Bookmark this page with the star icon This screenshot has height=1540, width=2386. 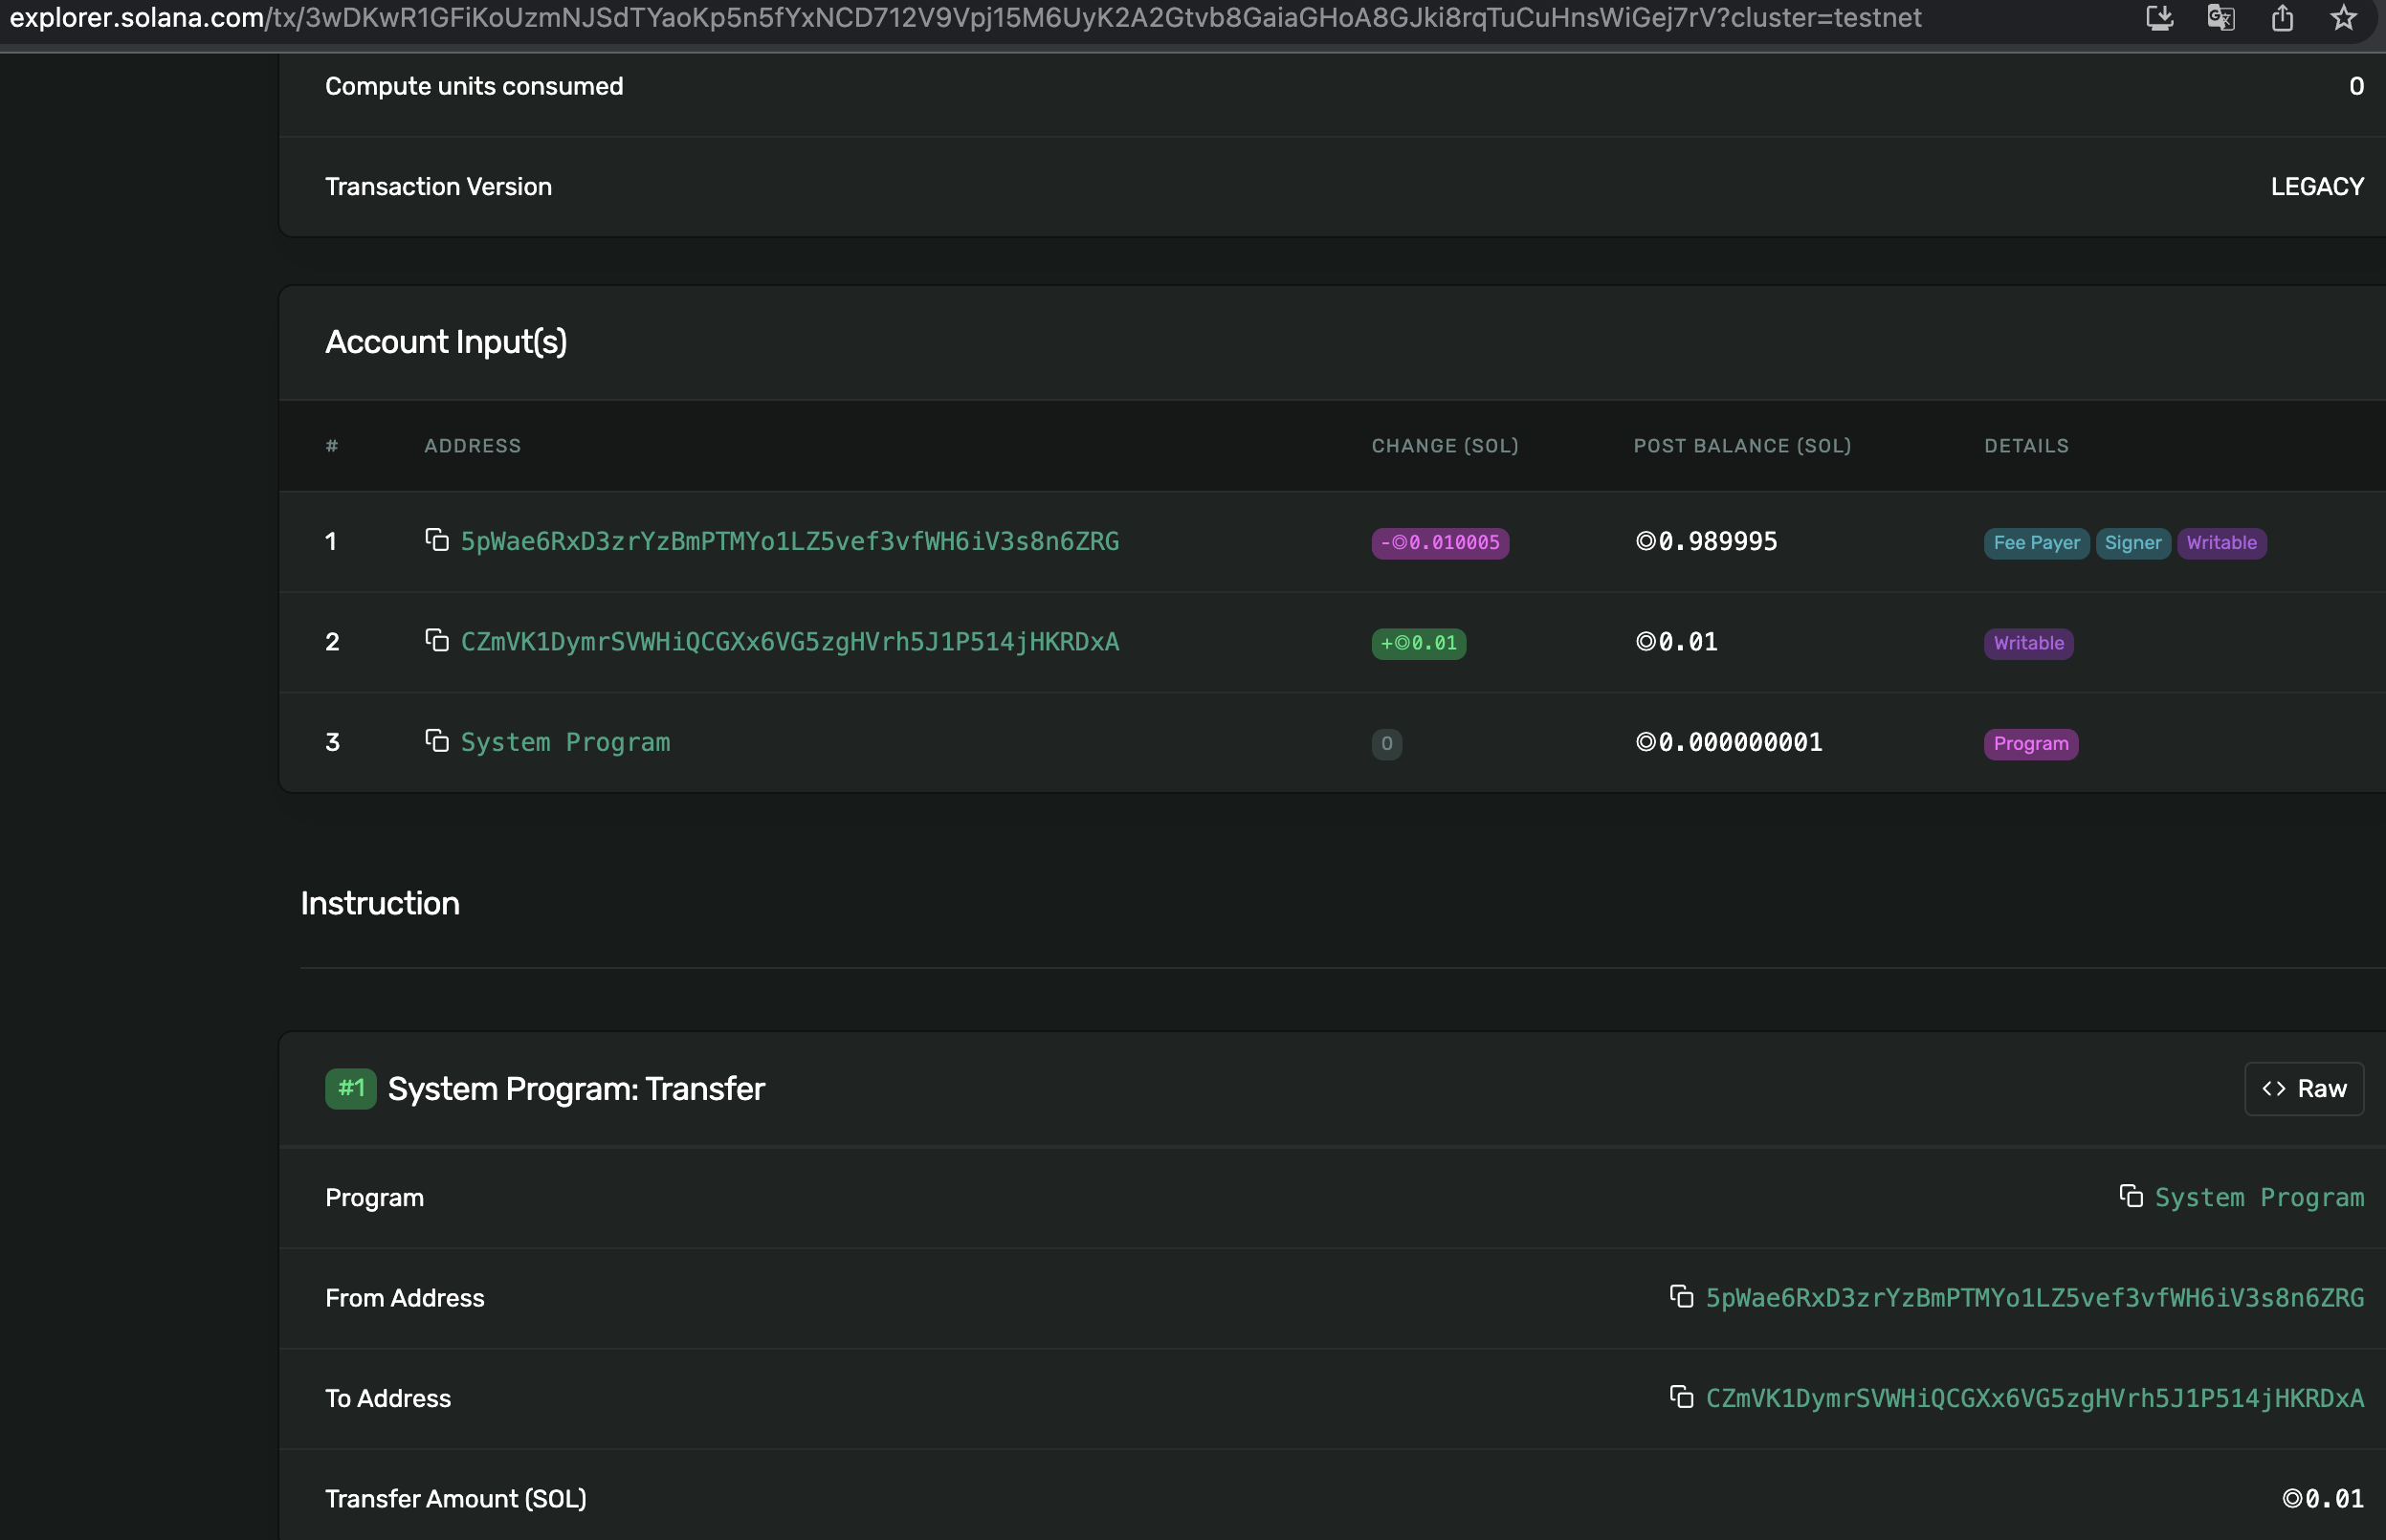pos(2343,18)
